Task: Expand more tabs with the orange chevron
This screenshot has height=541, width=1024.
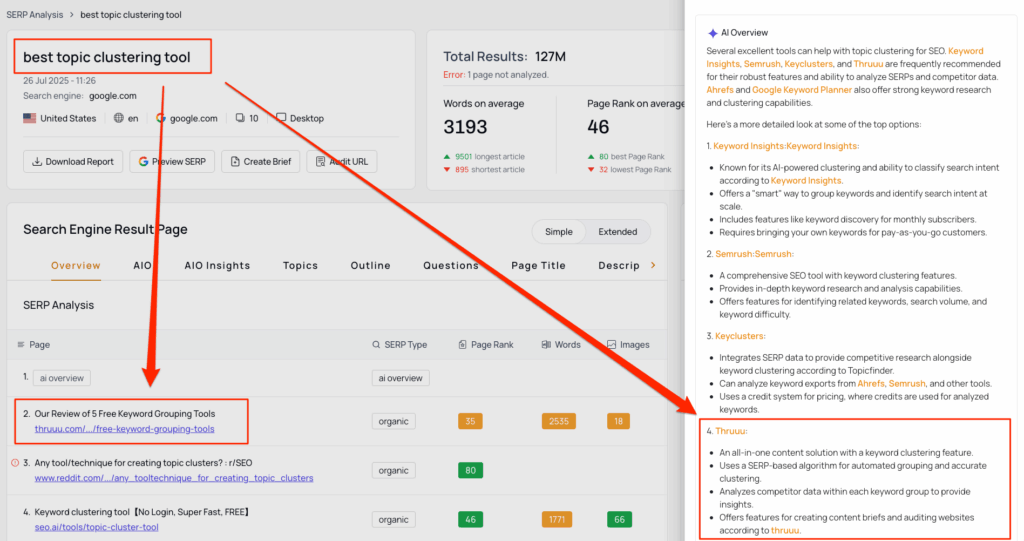Action: [x=653, y=265]
